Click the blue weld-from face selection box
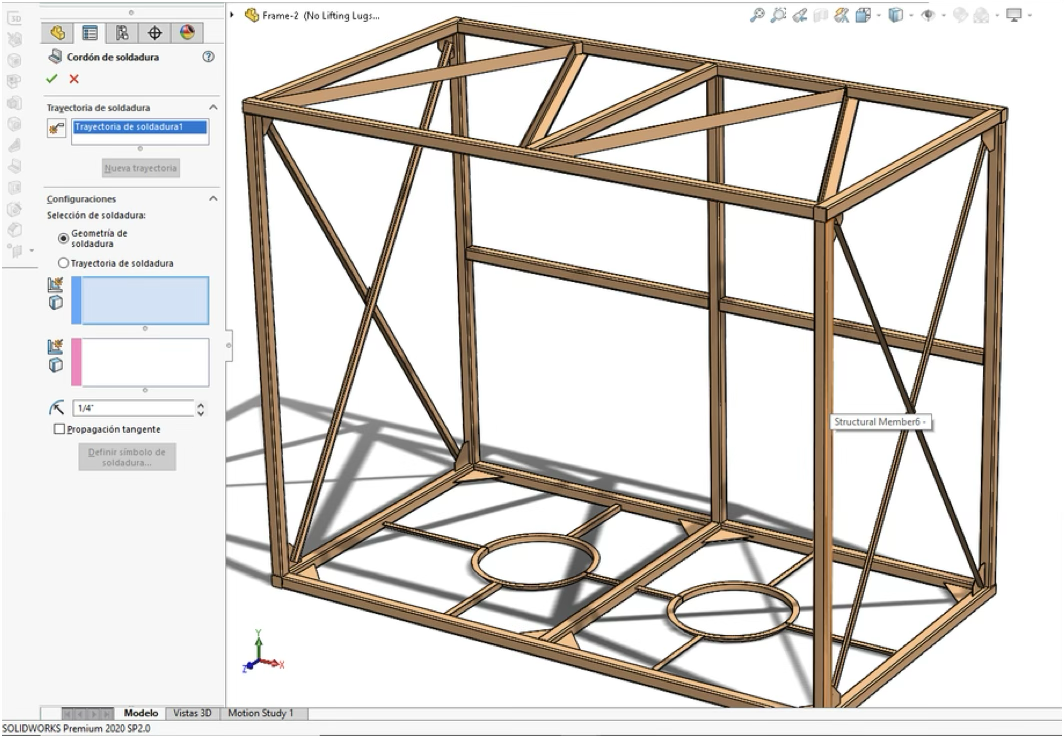Screen dimensions: 1064x738 pos(144,300)
